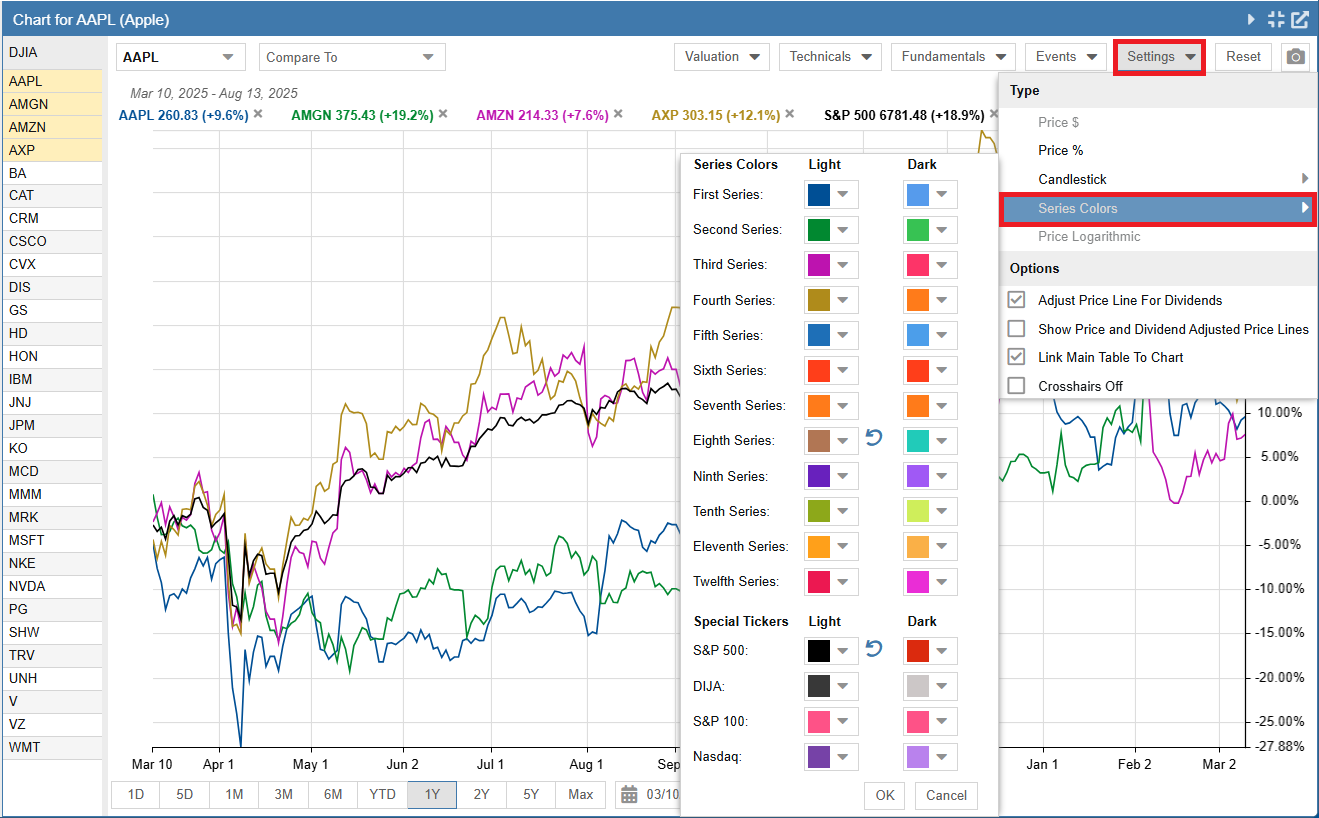
Task: Expand the Technicals dropdown
Action: point(830,57)
